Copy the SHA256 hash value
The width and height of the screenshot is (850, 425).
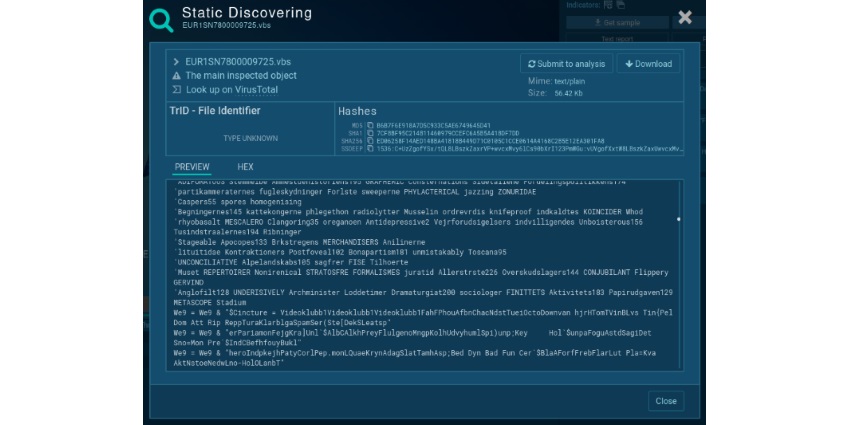(370, 141)
